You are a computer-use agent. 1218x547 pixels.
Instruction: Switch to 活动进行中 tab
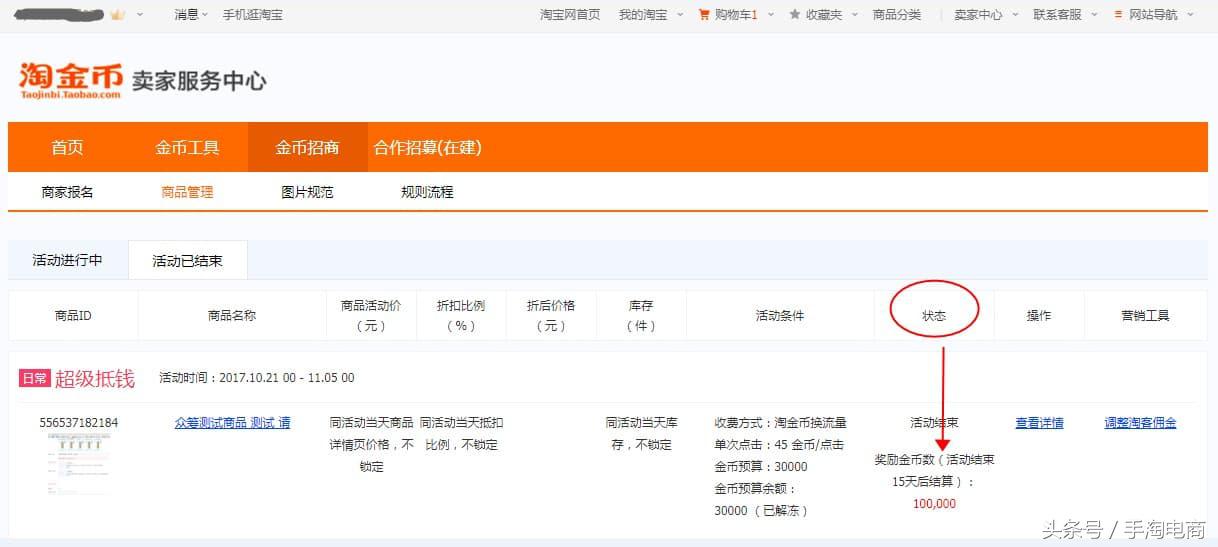tap(67, 260)
